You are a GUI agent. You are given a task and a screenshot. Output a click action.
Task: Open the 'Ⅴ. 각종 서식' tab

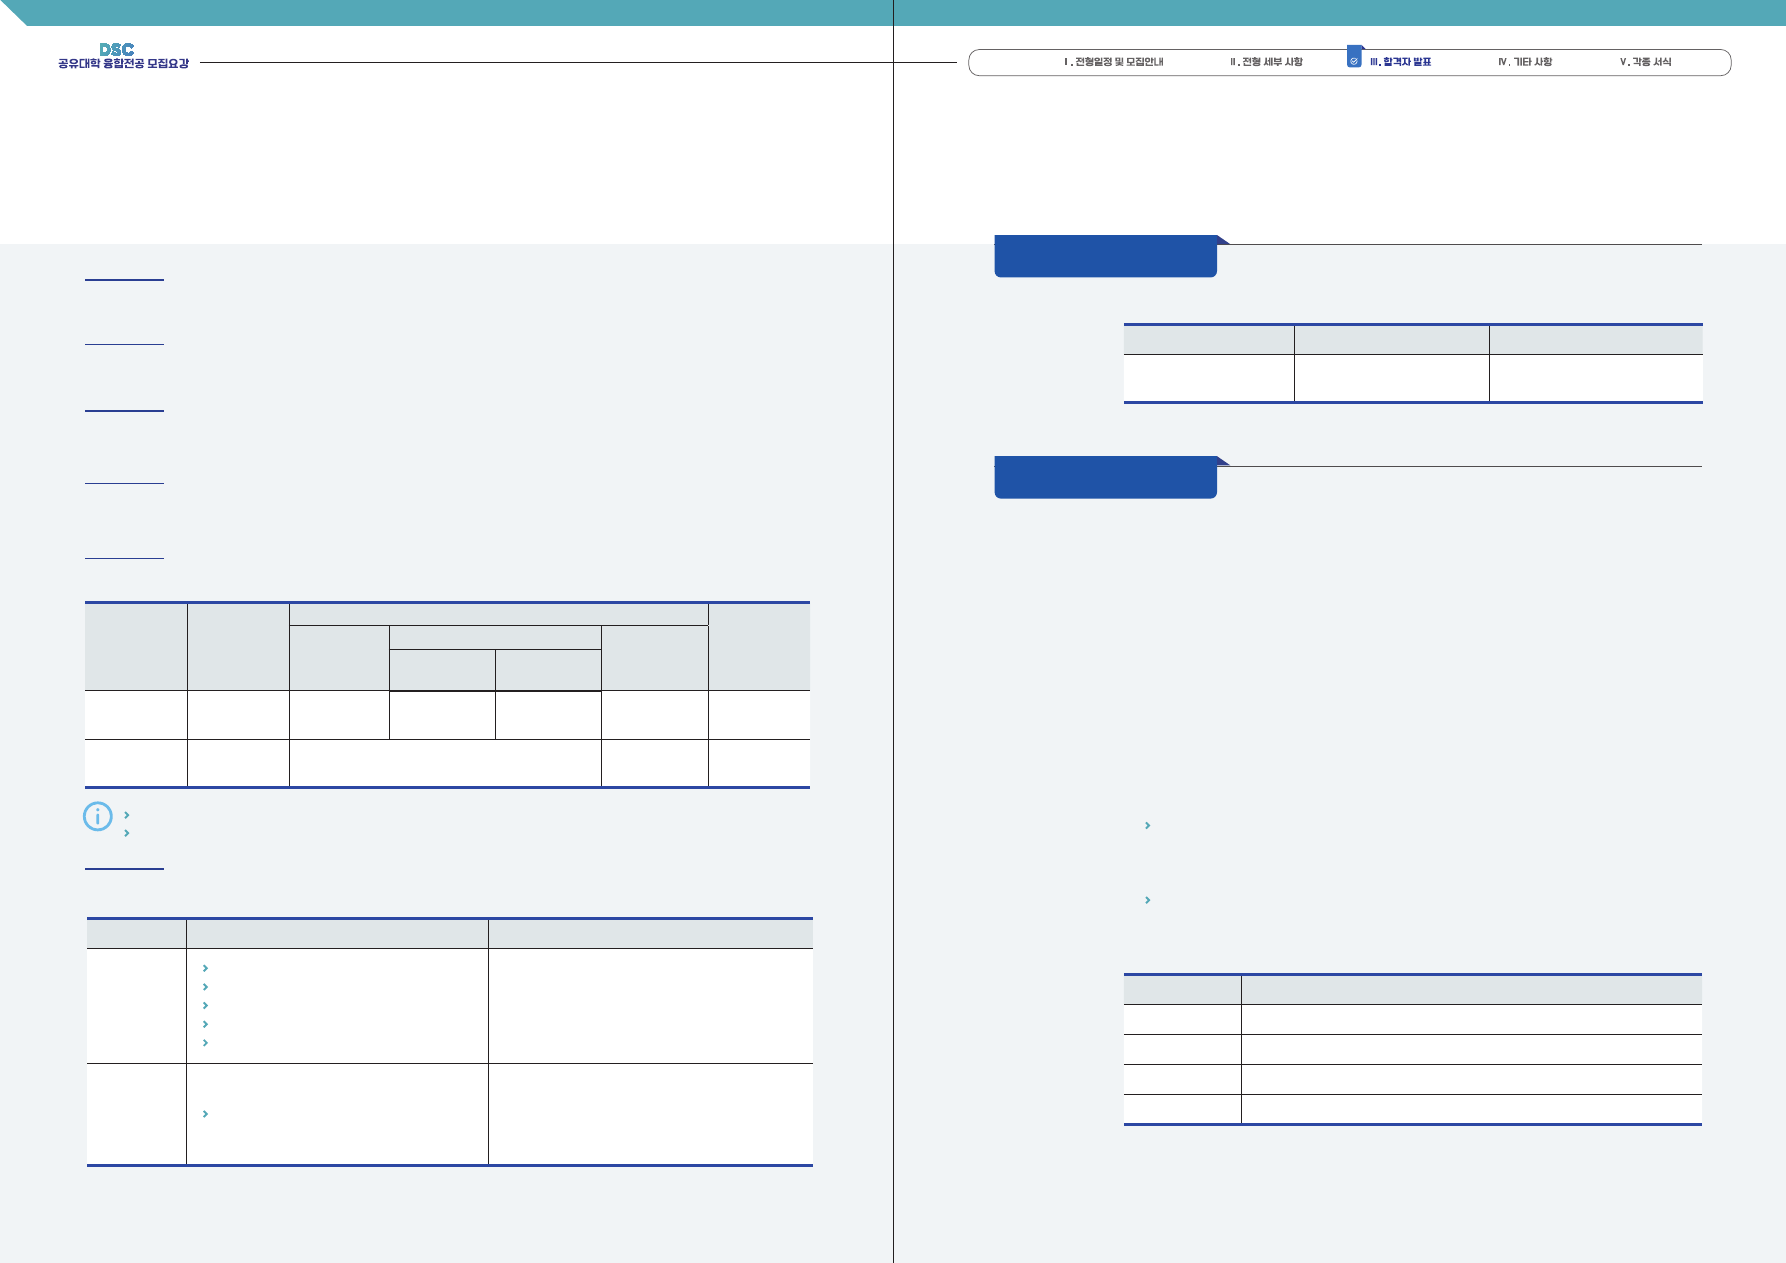1645,62
